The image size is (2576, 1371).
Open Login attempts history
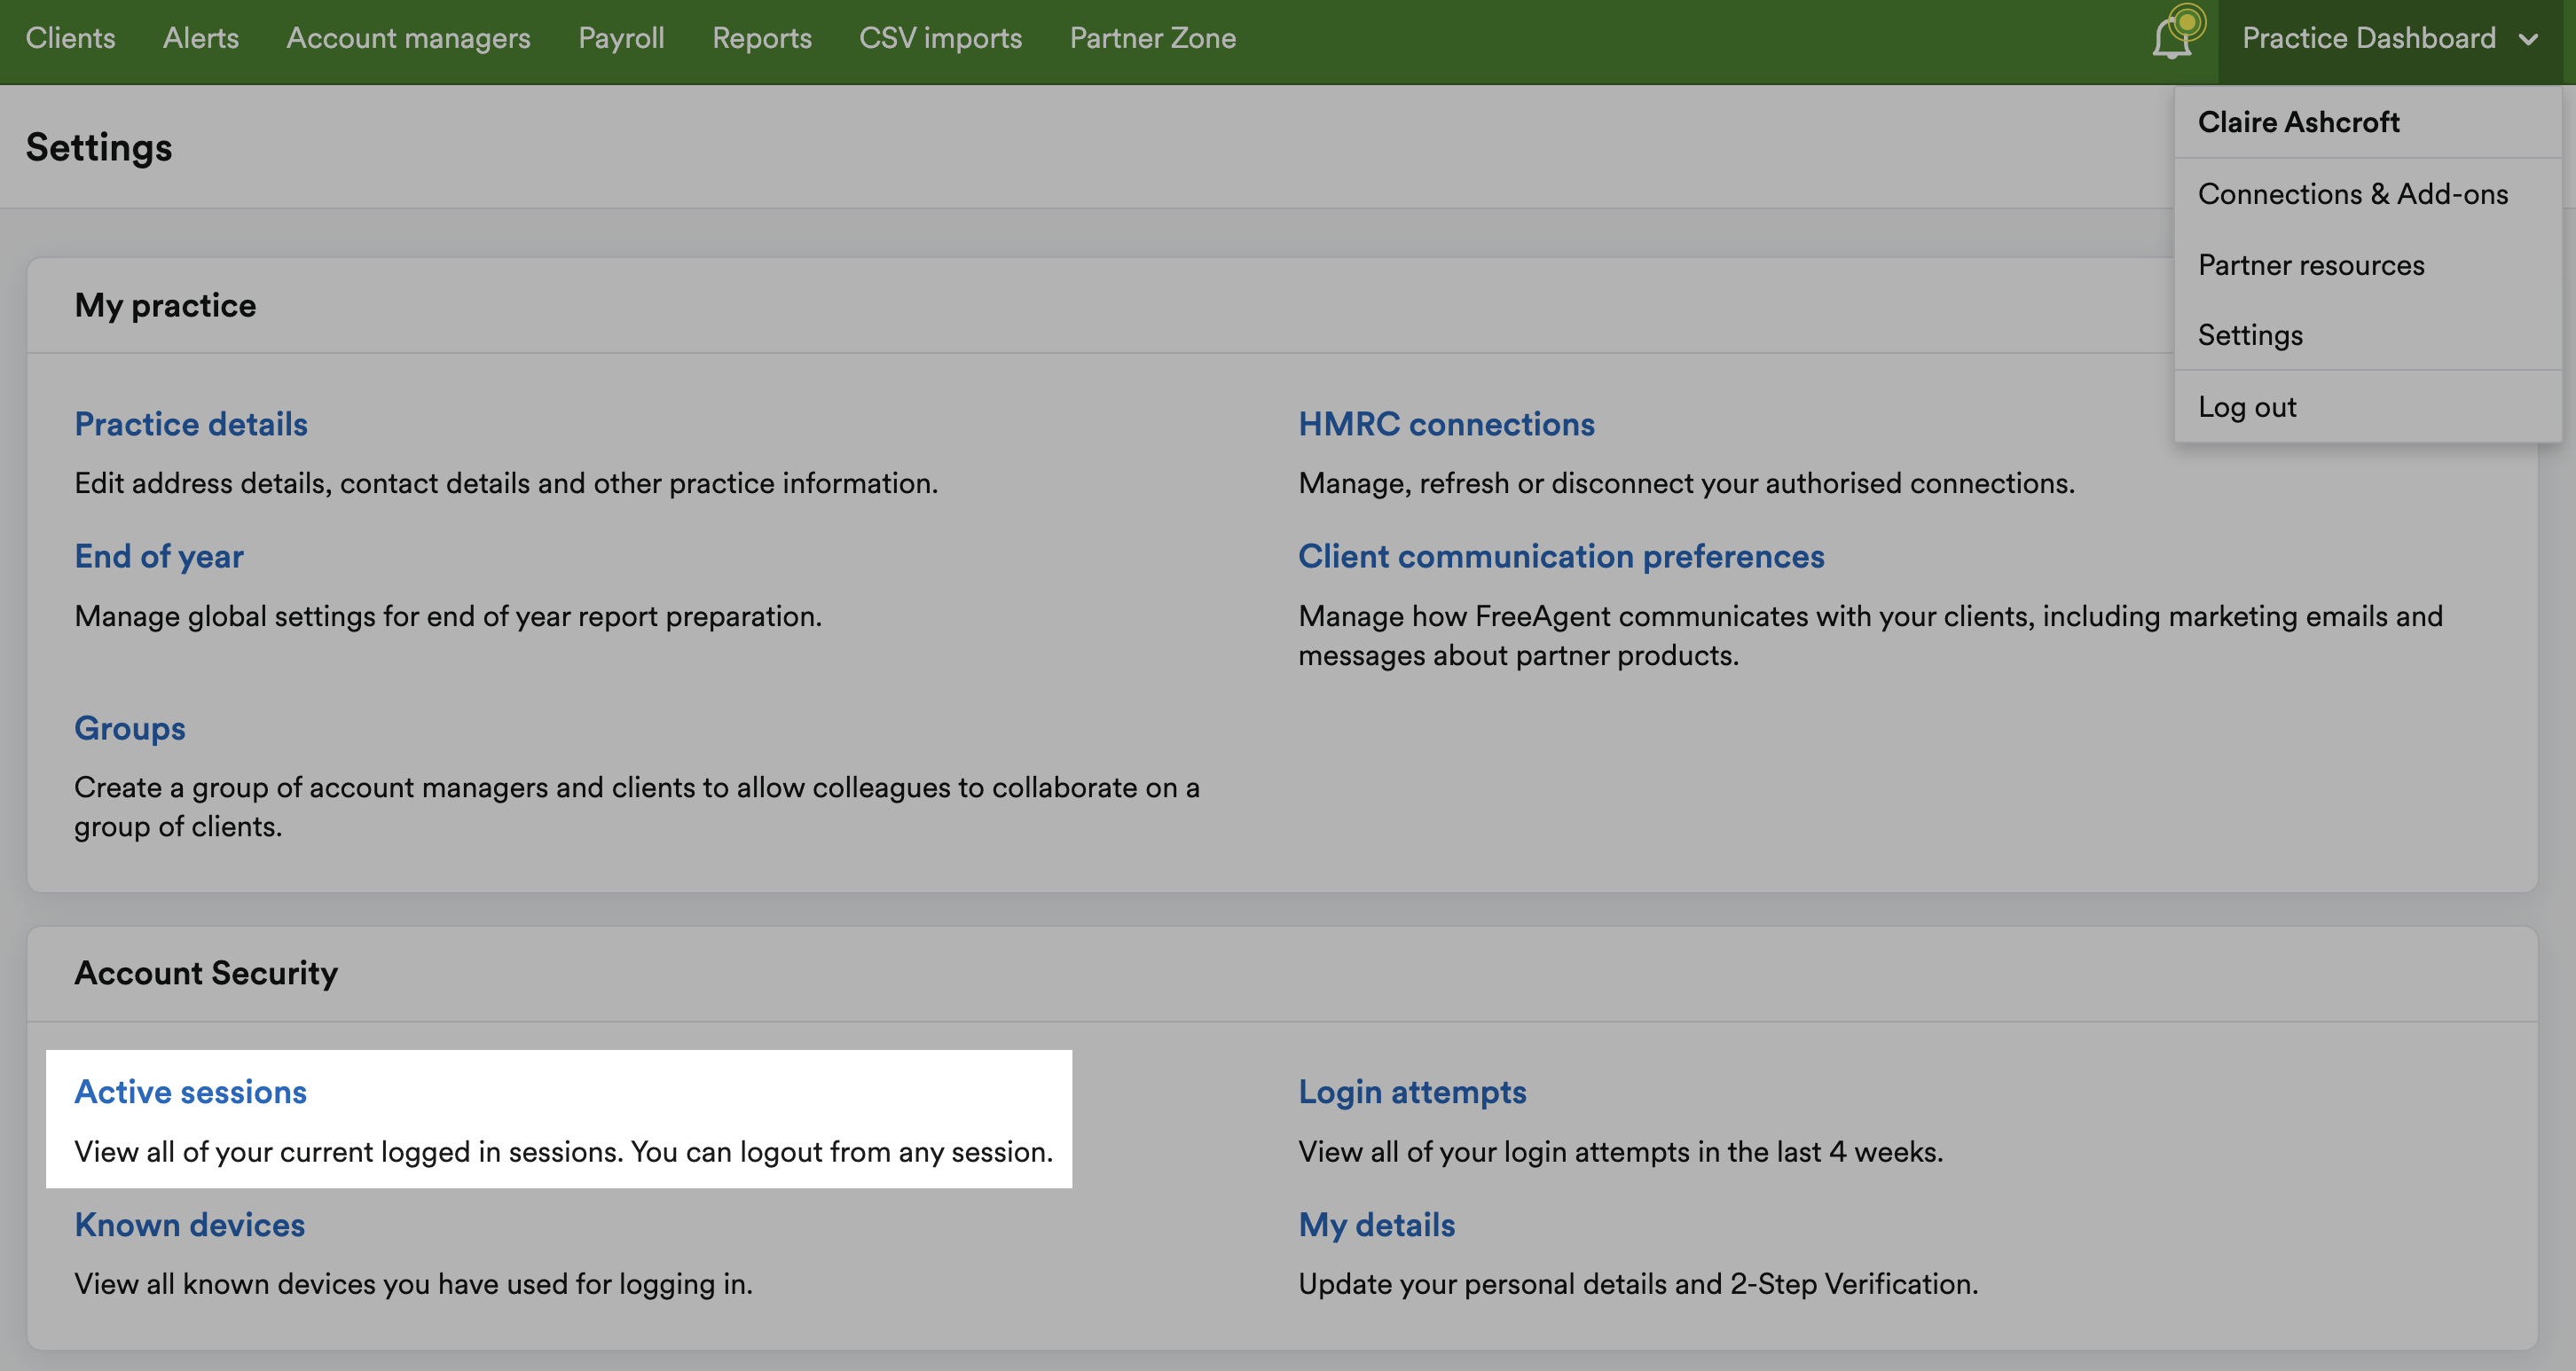[x=1412, y=1091]
